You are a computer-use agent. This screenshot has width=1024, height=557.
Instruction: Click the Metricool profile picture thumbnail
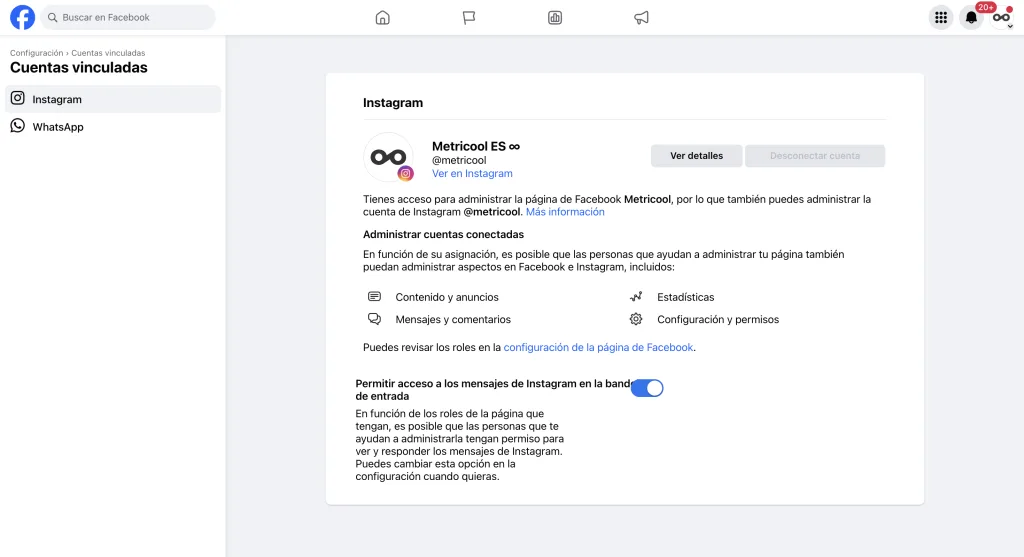point(389,157)
